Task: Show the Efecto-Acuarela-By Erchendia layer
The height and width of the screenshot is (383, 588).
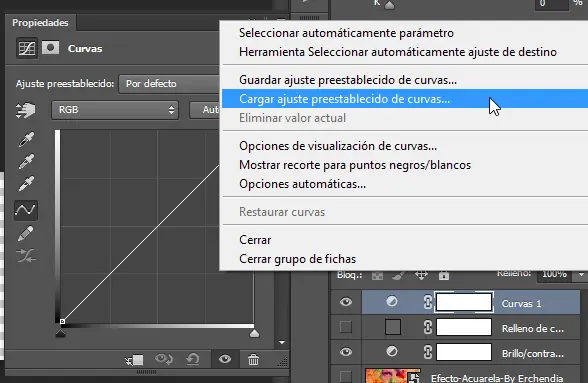Action: (x=346, y=377)
